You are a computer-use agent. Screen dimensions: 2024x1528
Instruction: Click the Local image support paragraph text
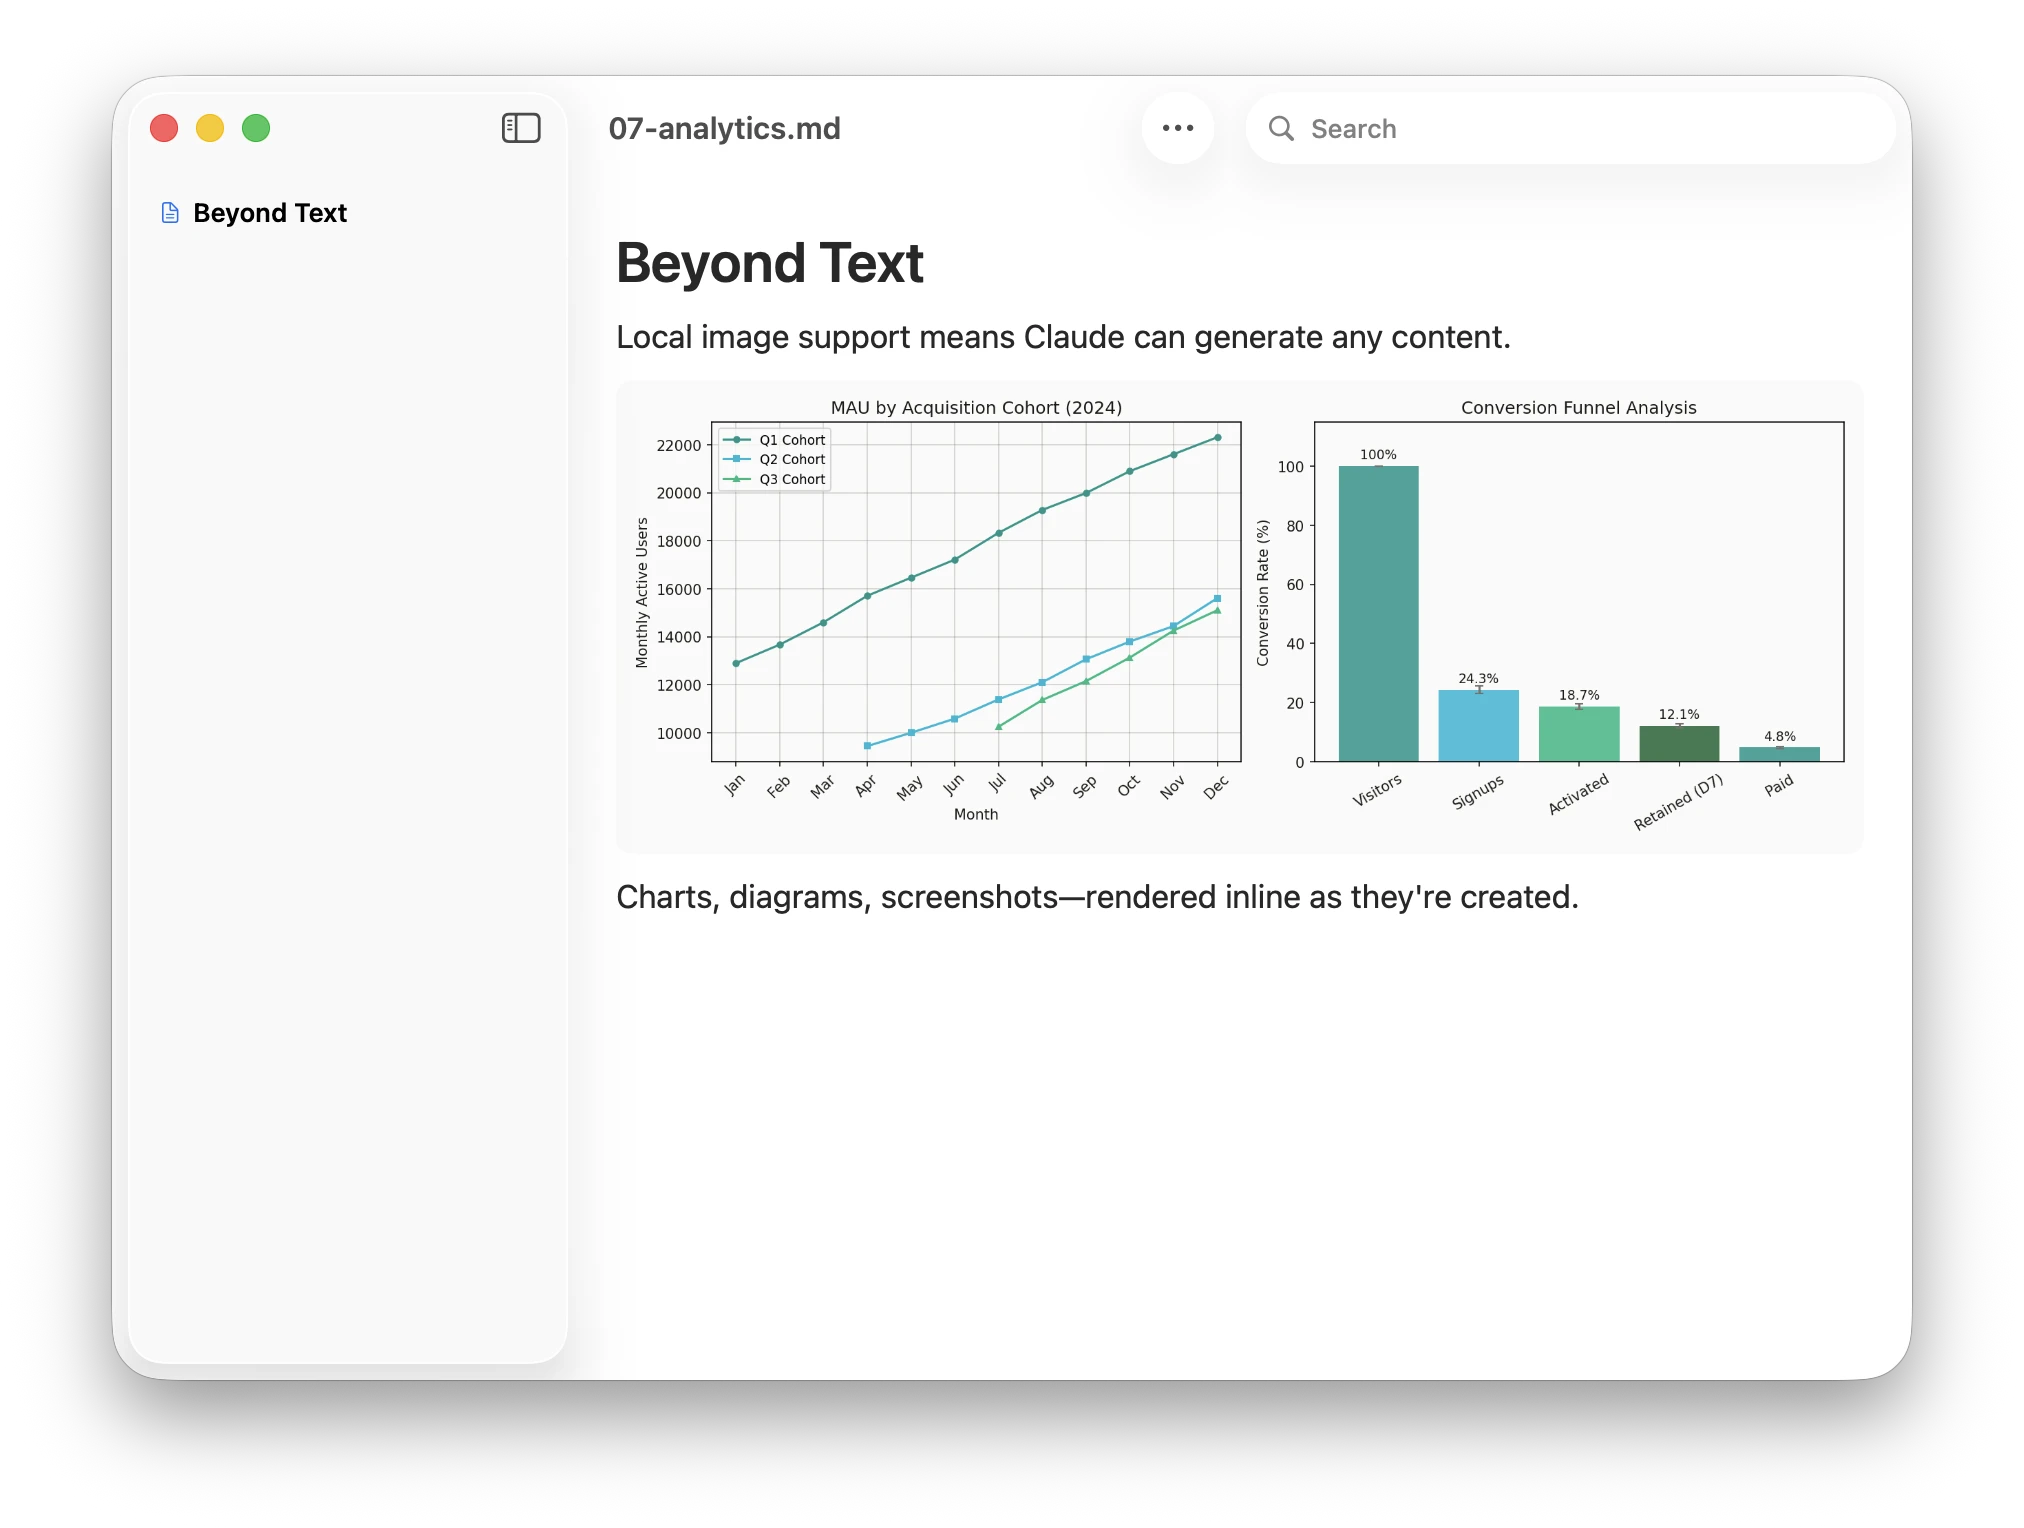(1062, 337)
